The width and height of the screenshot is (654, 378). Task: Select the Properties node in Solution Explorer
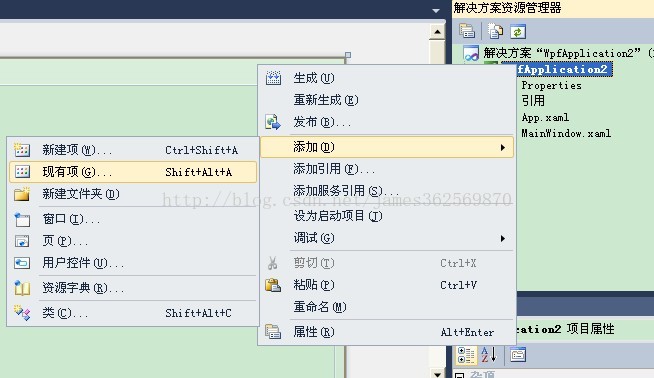pos(551,86)
